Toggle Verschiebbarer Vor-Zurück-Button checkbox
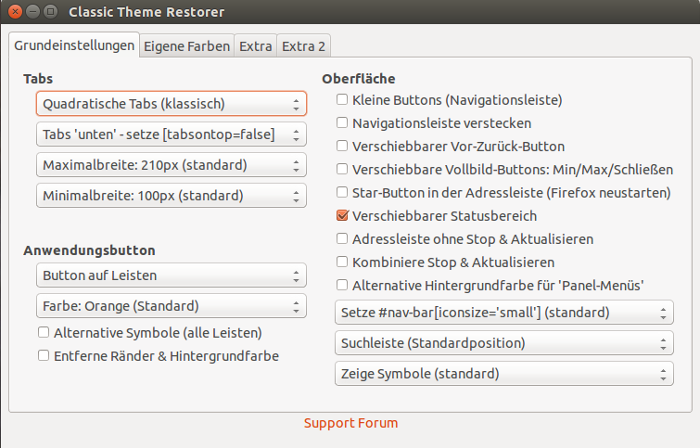700x448 pixels. [343, 146]
